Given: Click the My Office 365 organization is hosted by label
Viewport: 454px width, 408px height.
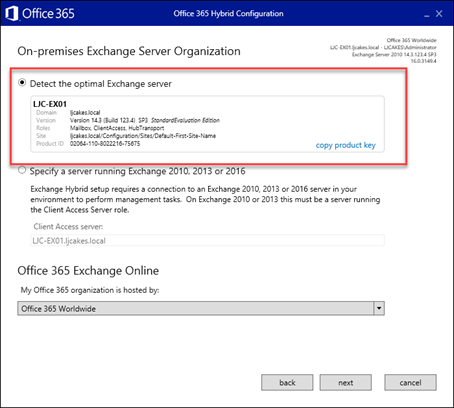Looking at the screenshot, I should click(90, 290).
